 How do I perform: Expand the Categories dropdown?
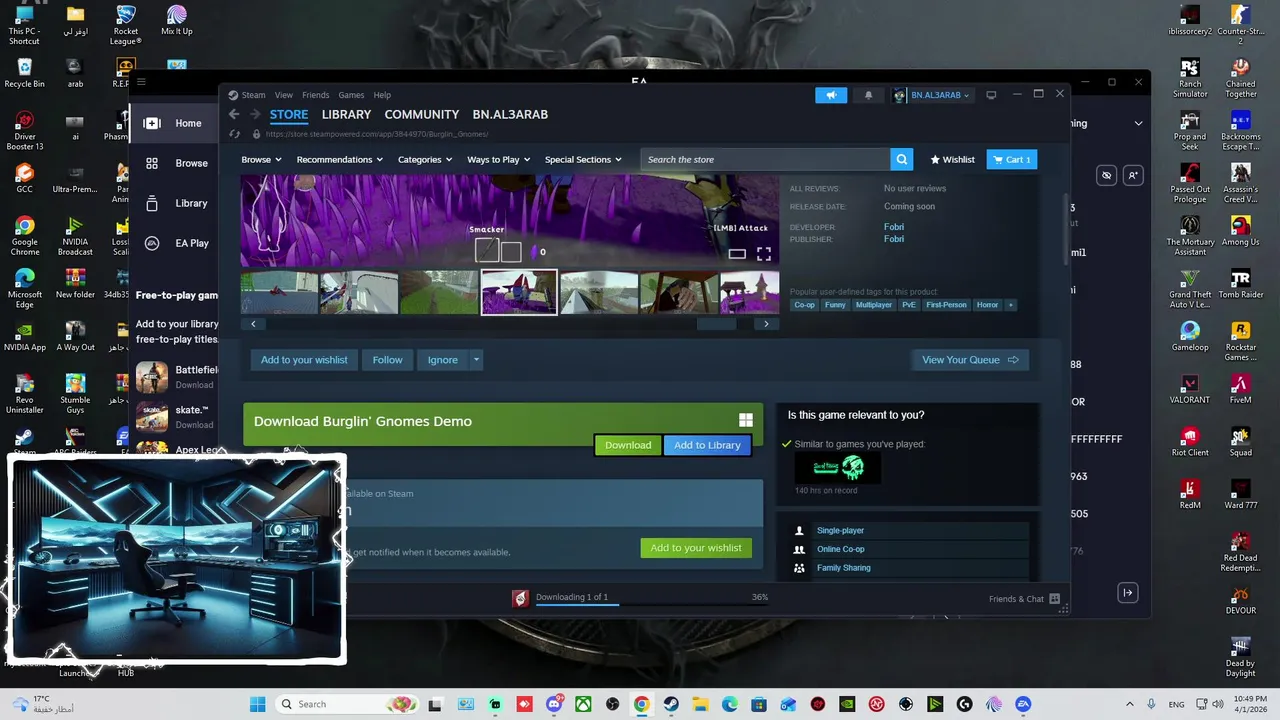point(425,159)
